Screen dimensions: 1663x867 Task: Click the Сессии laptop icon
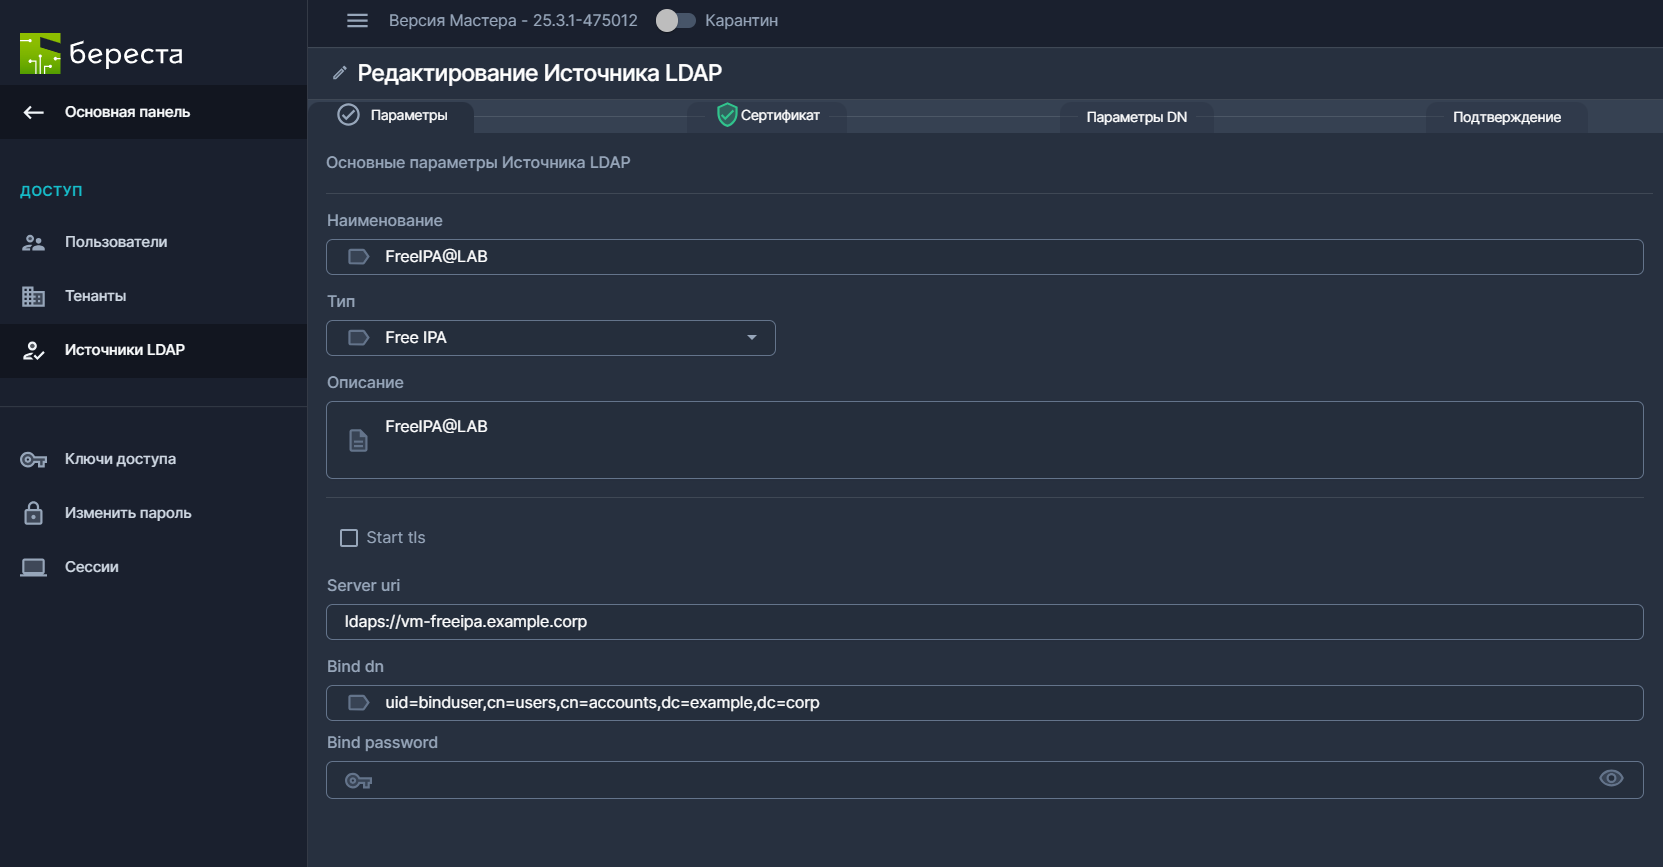click(x=34, y=567)
